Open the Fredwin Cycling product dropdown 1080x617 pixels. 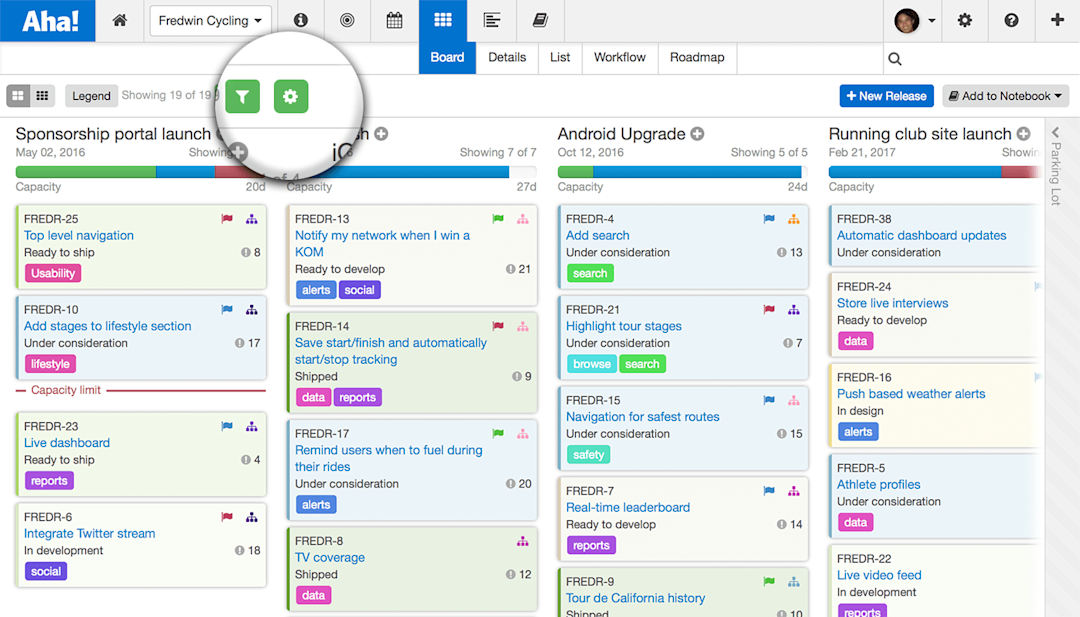pos(210,20)
